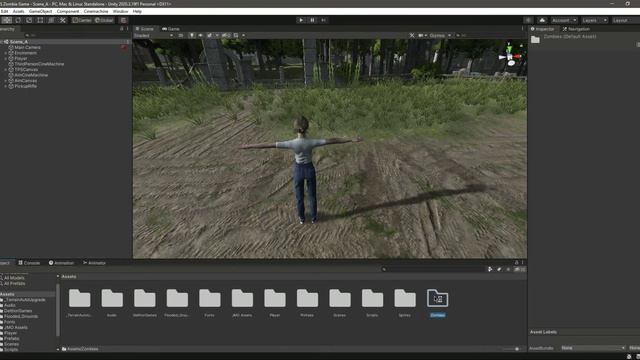640x360 pixels.
Task: Switch to the Game tab
Action: click(x=171, y=29)
